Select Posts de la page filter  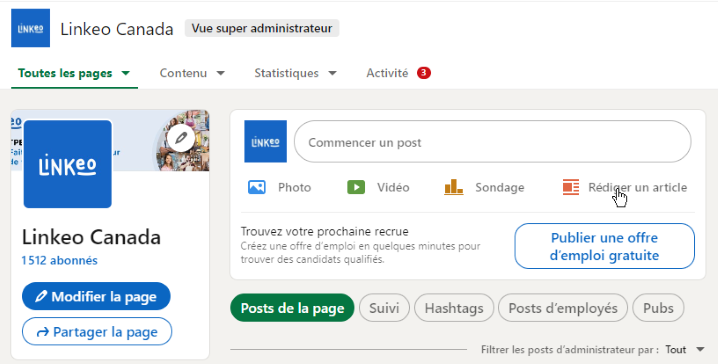[x=292, y=308]
